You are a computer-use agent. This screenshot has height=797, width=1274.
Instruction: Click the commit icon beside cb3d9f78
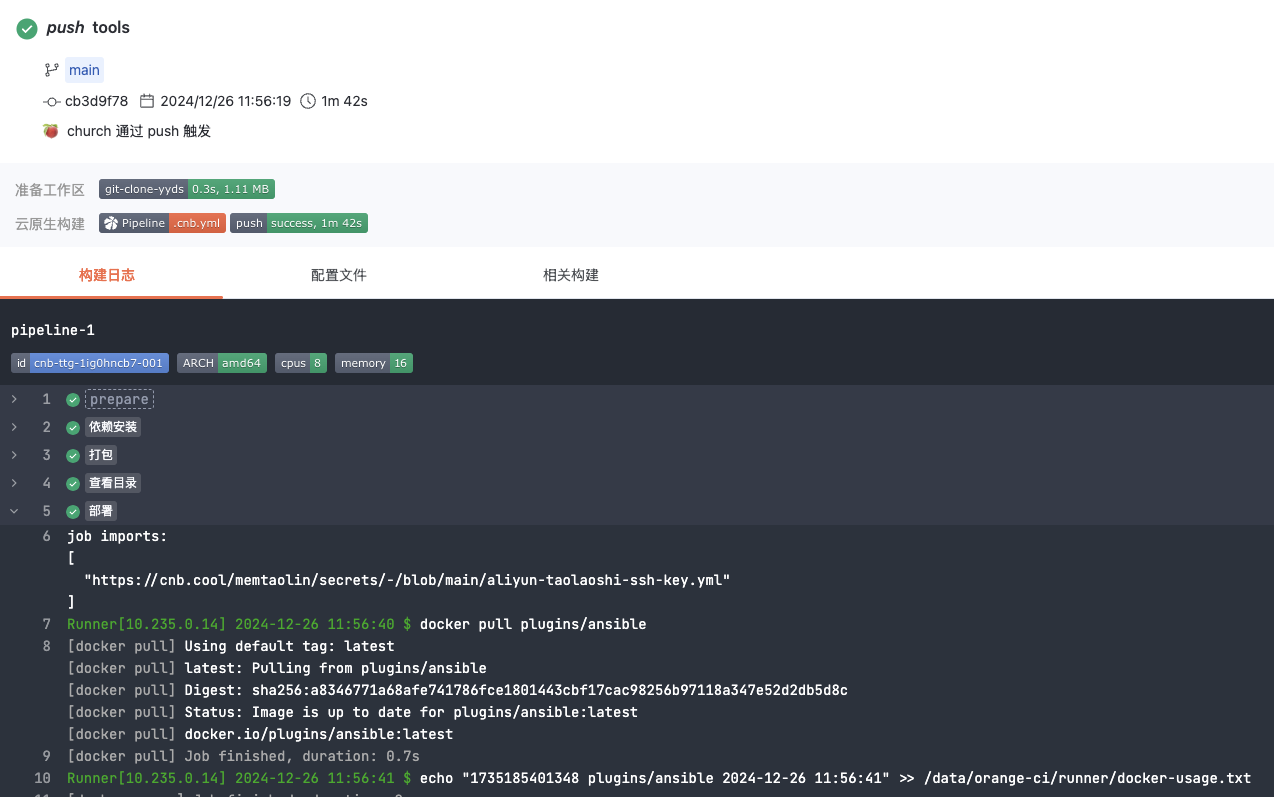52,101
